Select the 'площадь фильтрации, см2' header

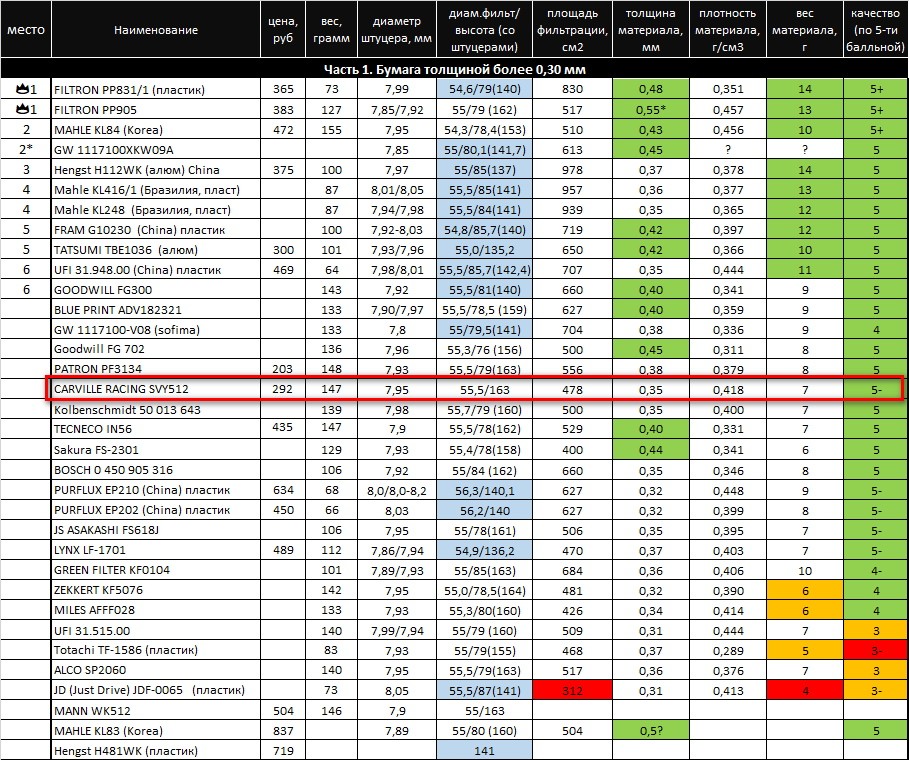pos(572,30)
